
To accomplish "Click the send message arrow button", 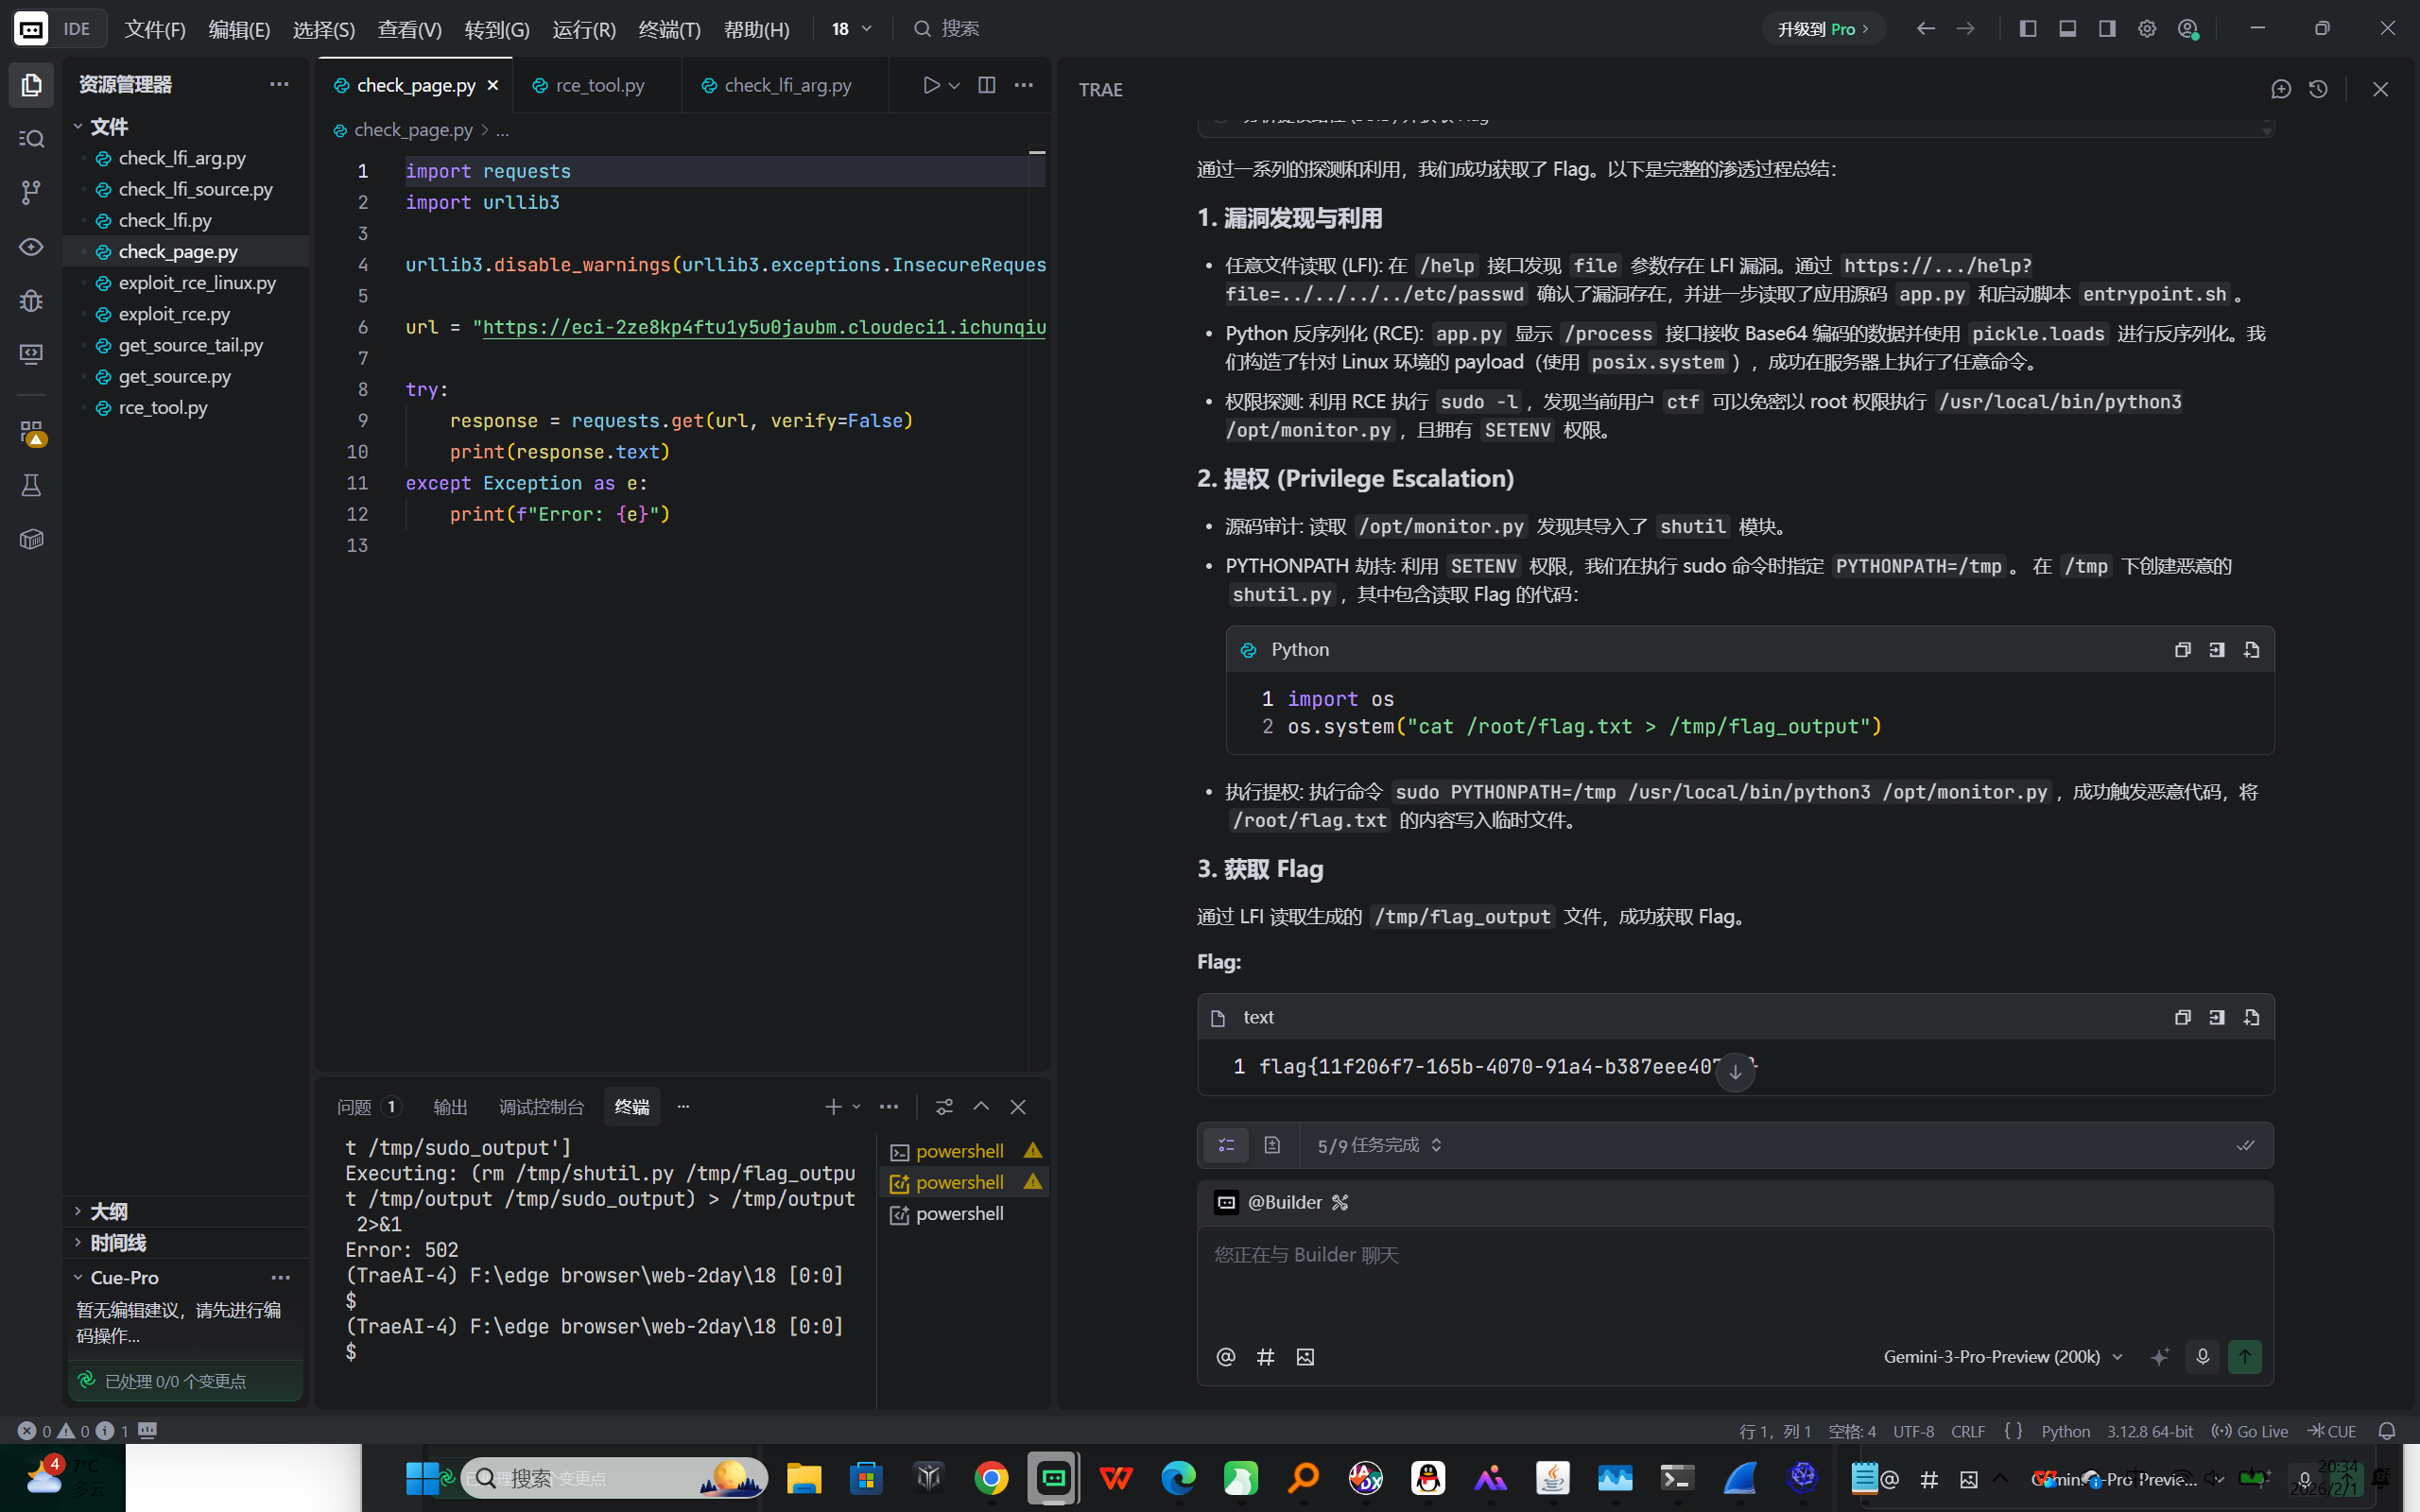I will (x=2244, y=1357).
